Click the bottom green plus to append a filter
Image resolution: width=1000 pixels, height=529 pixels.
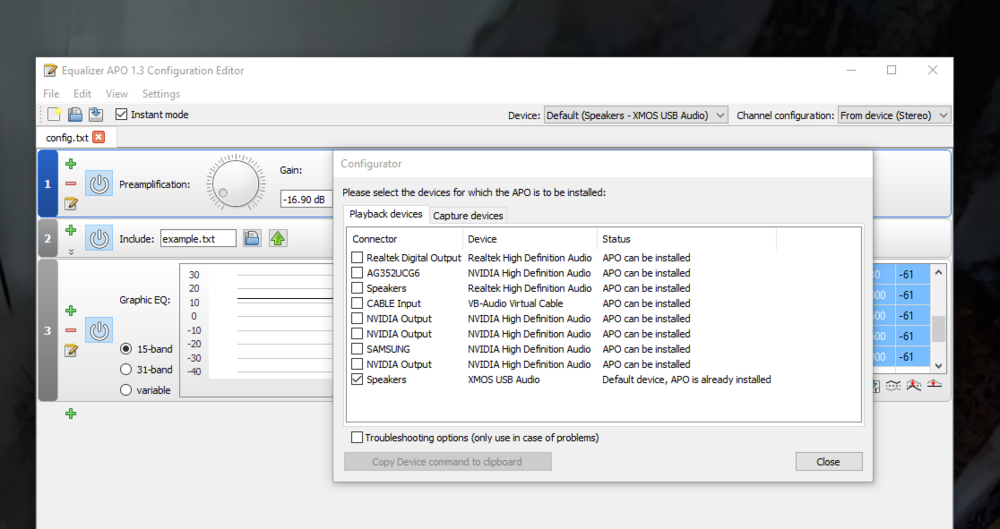click(71, 414)
